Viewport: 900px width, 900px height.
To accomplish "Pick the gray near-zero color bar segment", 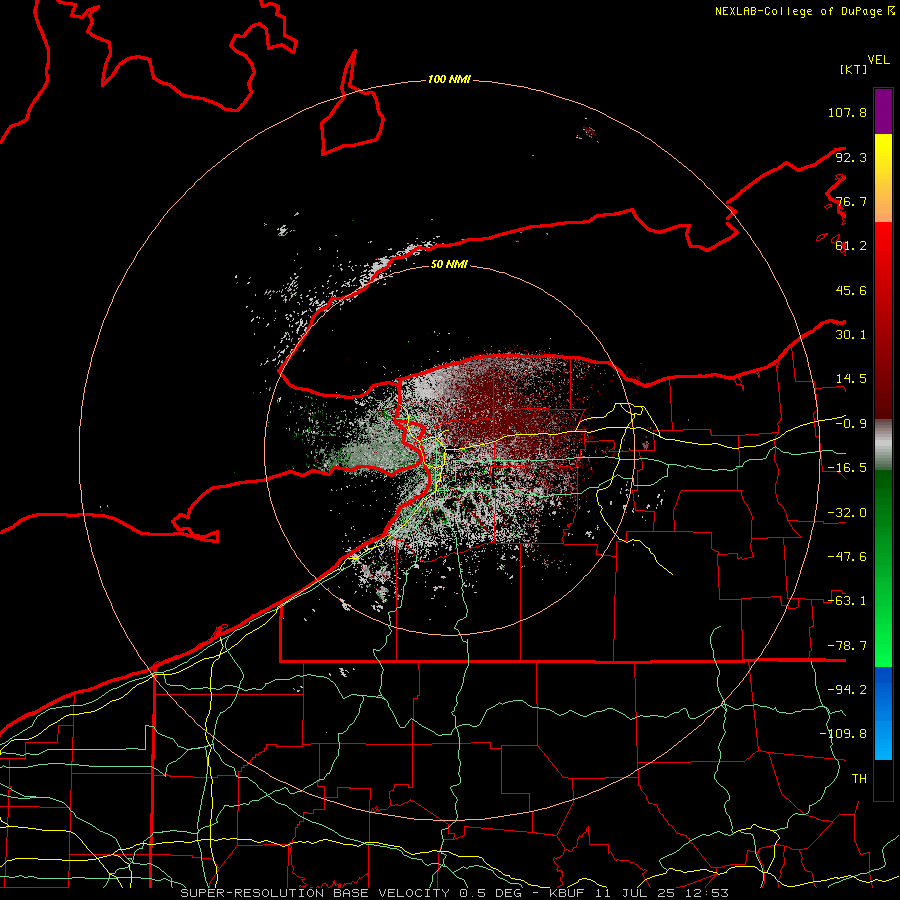I will [x=883, y=445].
